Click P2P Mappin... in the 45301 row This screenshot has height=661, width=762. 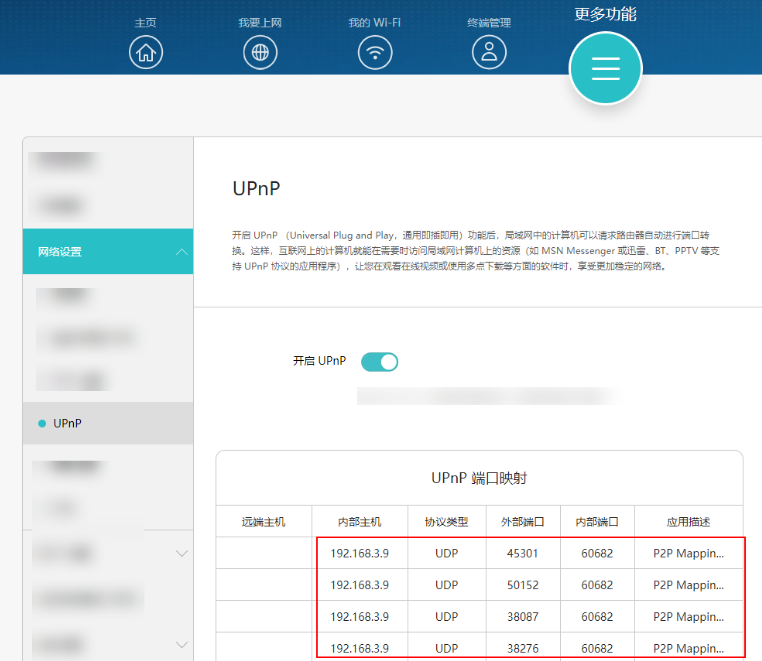(689, 554)
